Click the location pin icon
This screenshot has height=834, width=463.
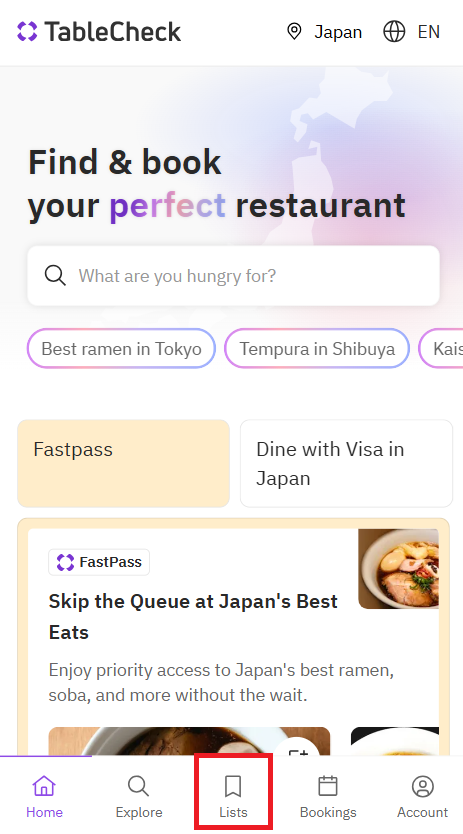pos(294,32)
